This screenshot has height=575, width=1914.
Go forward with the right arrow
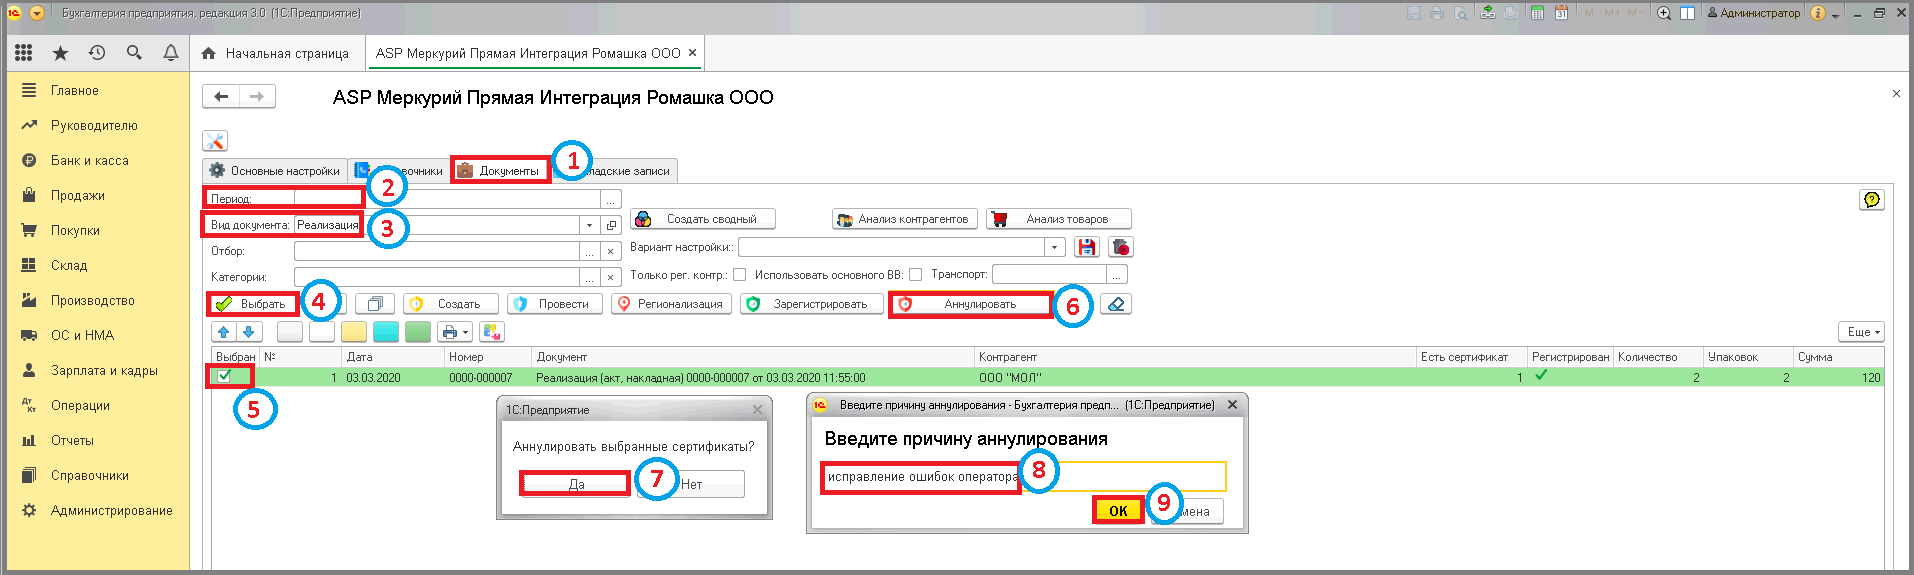(x=257, y=96)
